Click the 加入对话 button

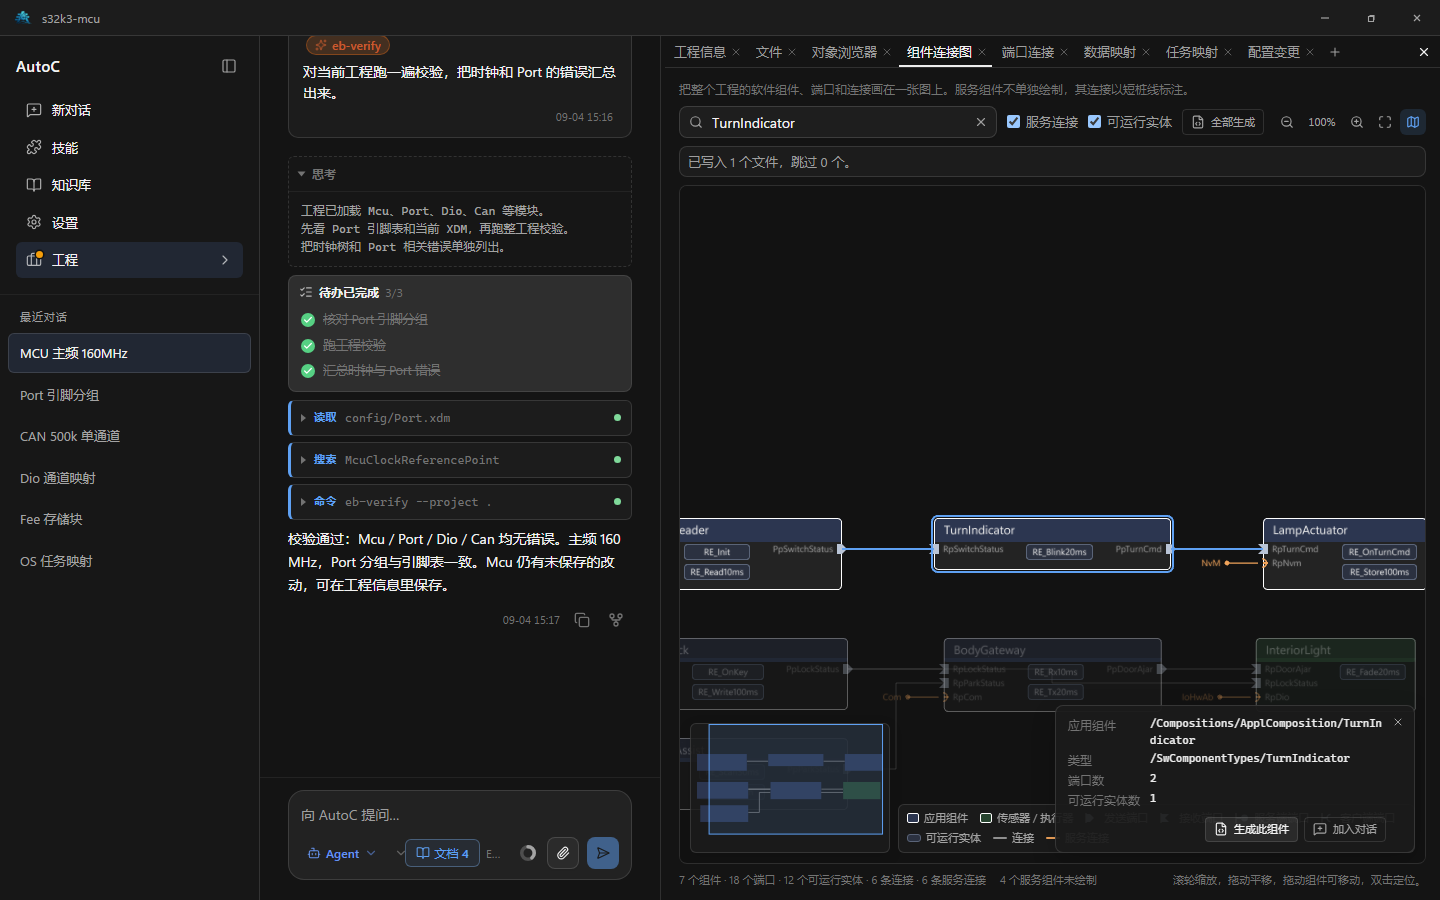(x=1345, y=829)
